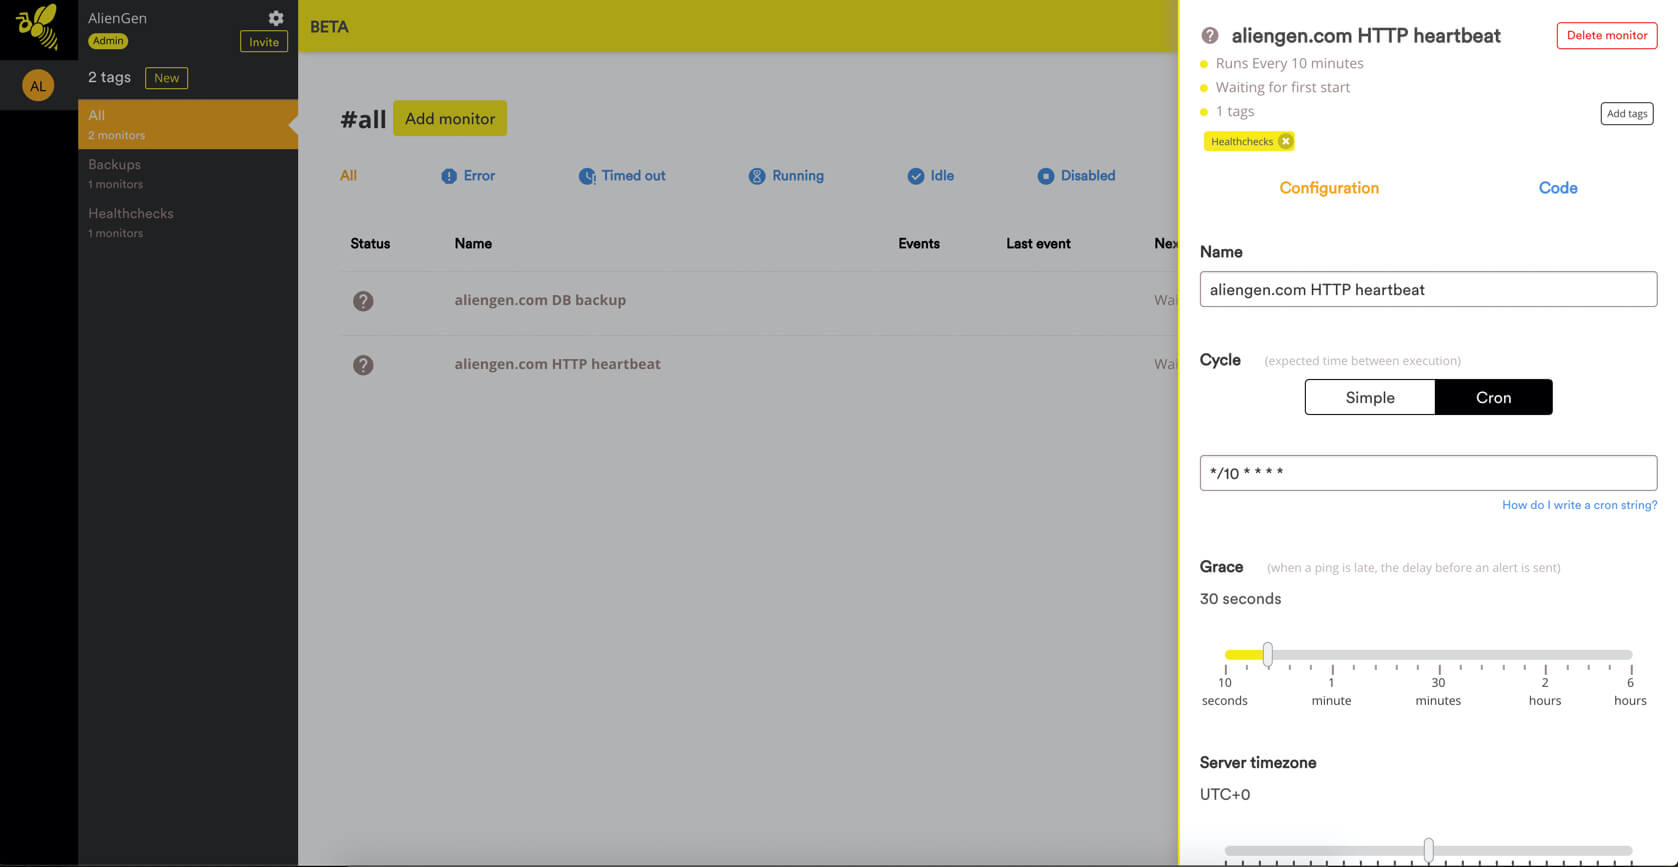The image size is (1678, 867).
Task: Open the Code tab
Action: point(1557,188)
